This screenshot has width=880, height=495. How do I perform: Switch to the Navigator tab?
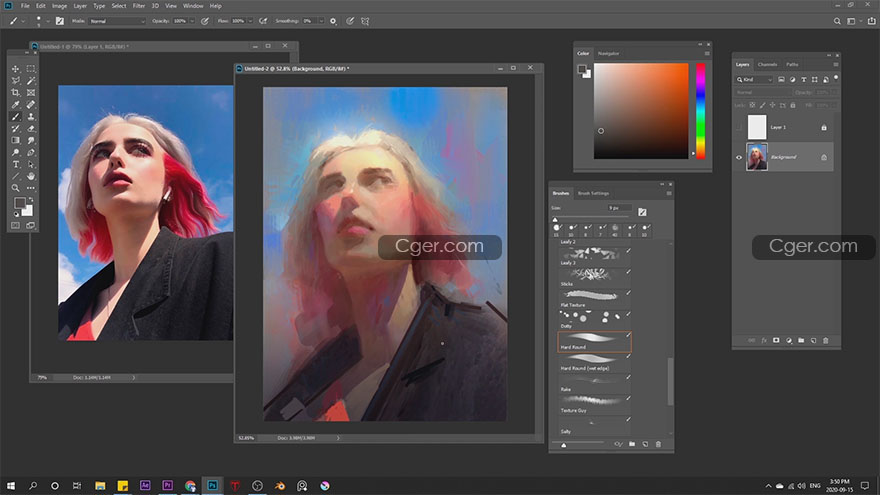(608, 53)
